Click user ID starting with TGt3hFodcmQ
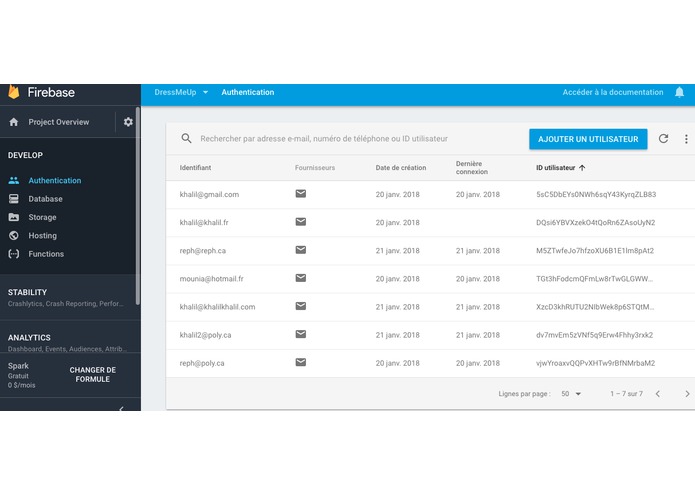 [594, 279]
